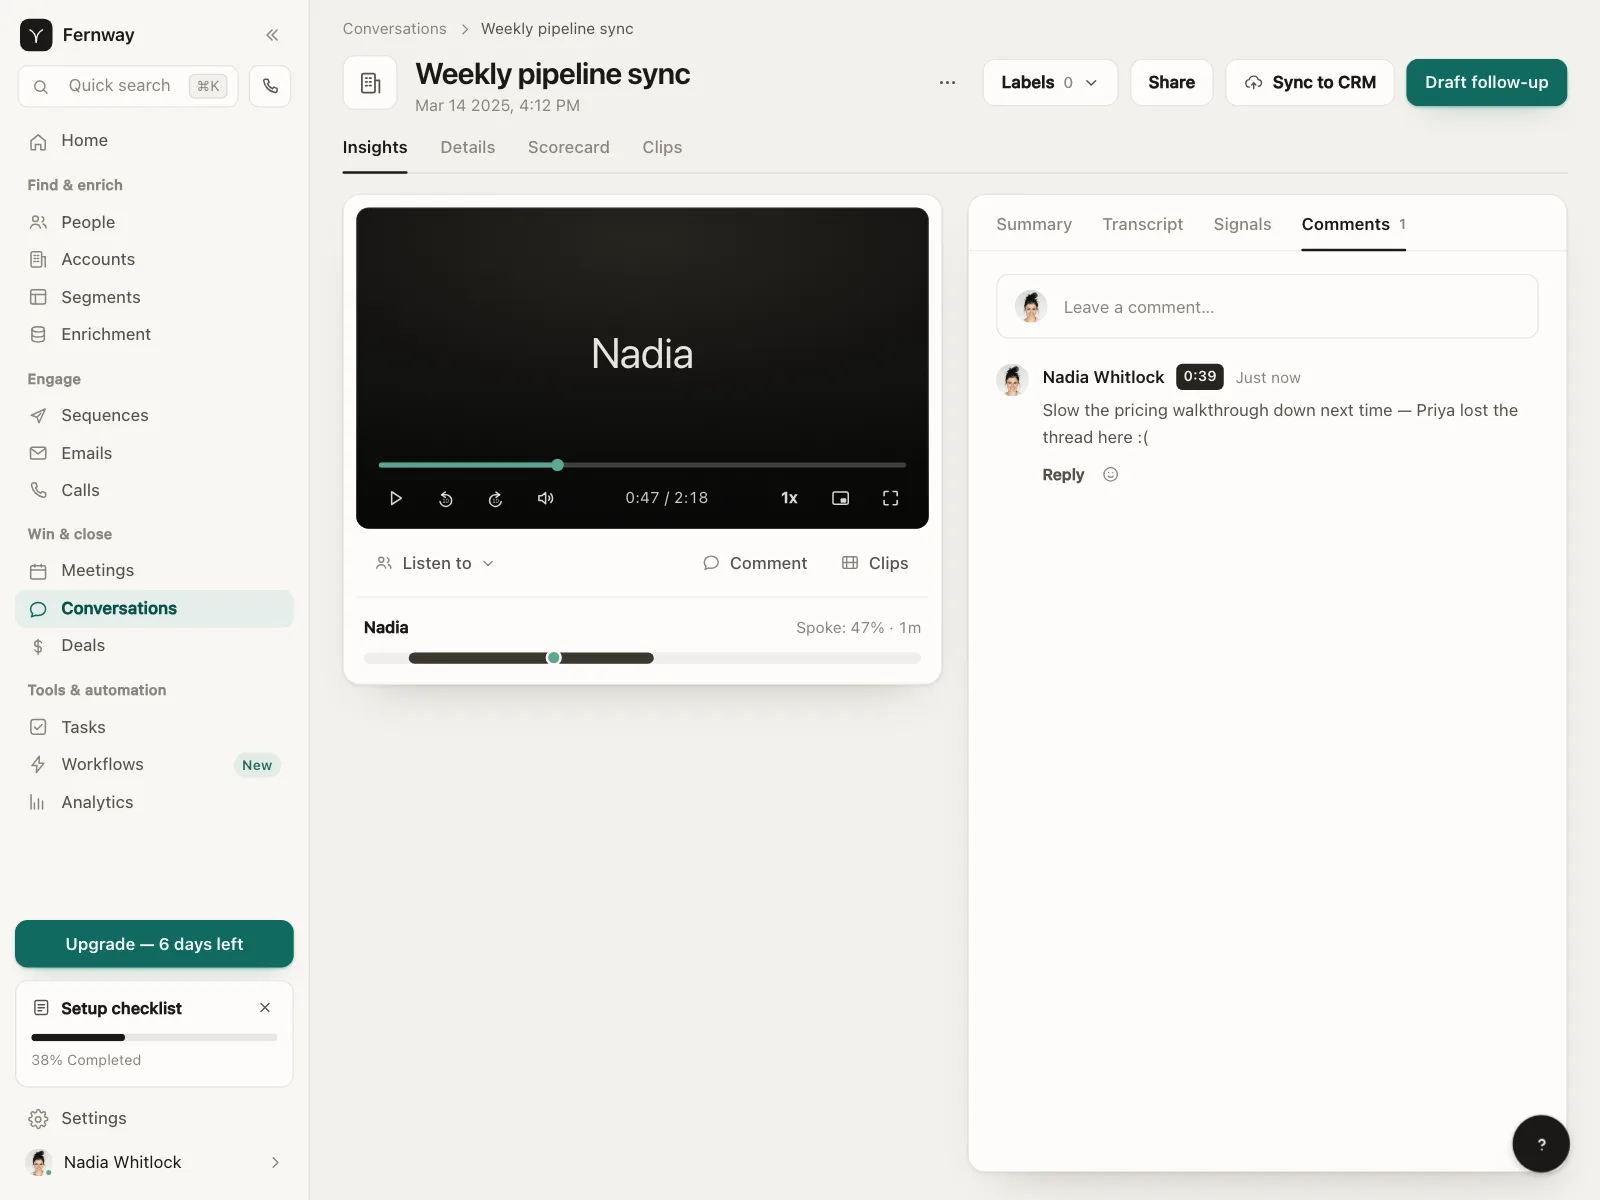
Task: Click Conversations breadcrumb link
Action: click(x=394, y=29)
